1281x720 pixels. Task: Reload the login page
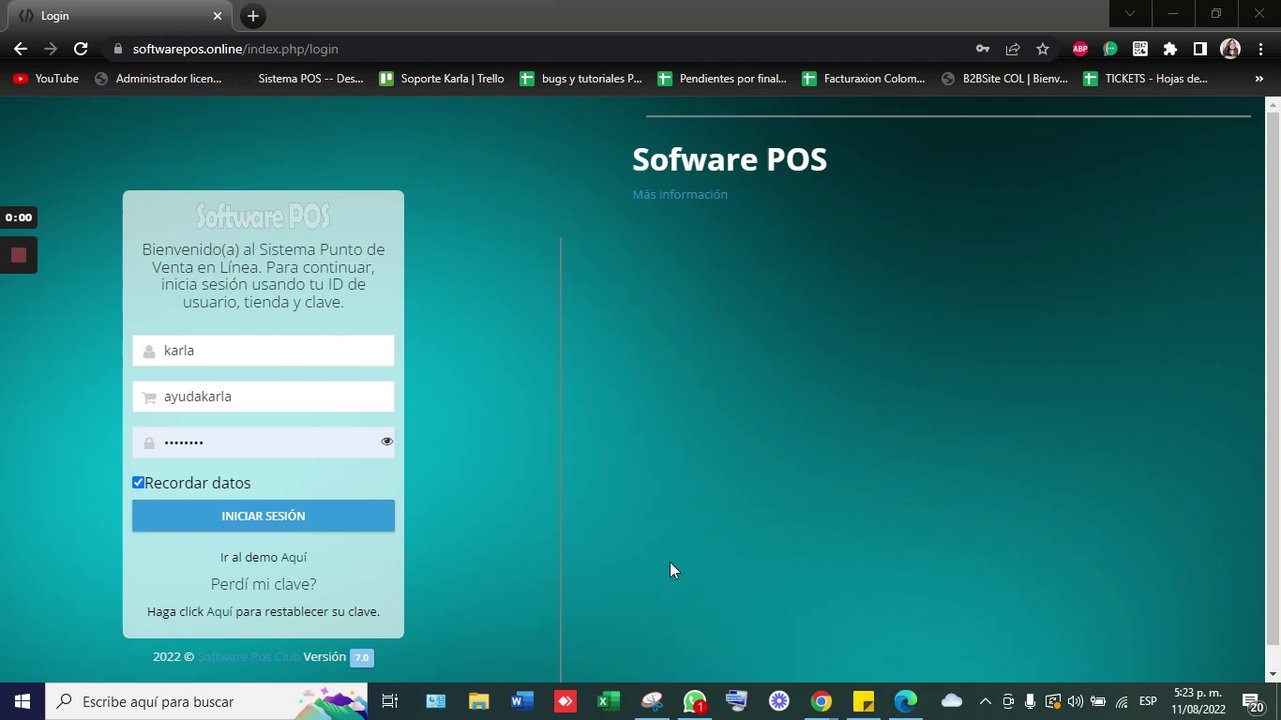(81, 49)
